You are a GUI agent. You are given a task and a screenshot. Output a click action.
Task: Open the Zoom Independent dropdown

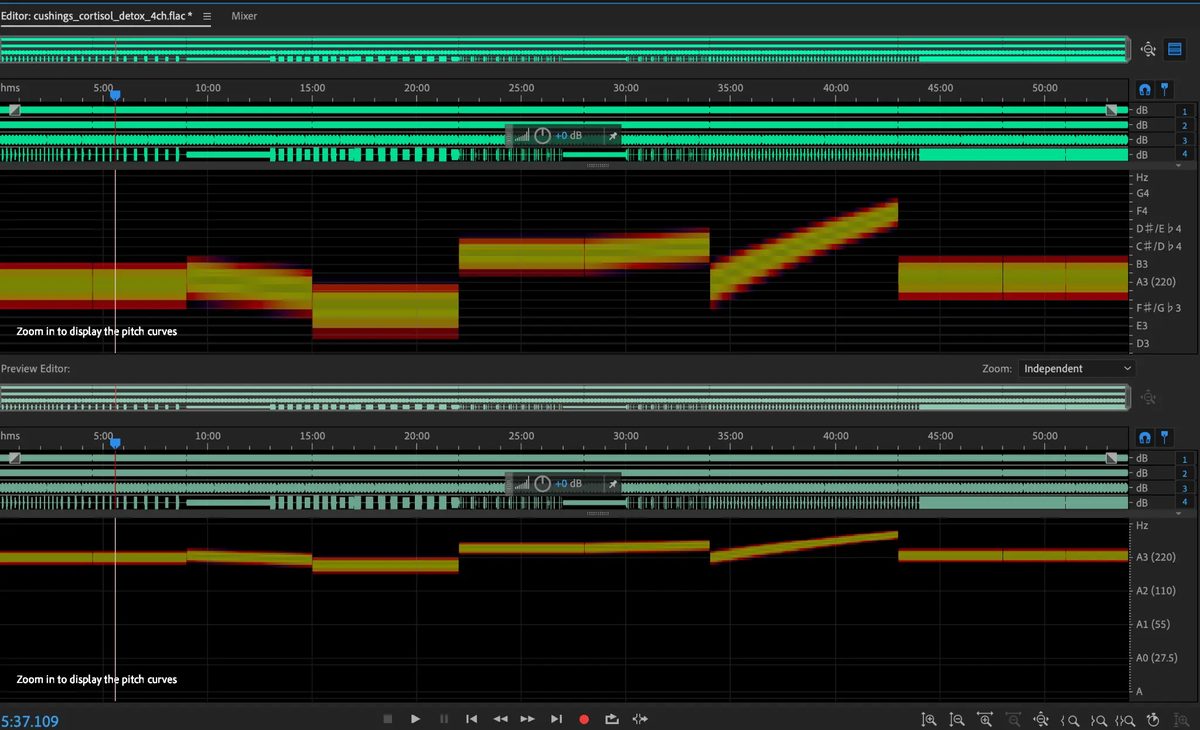(x=1076, y=368)
